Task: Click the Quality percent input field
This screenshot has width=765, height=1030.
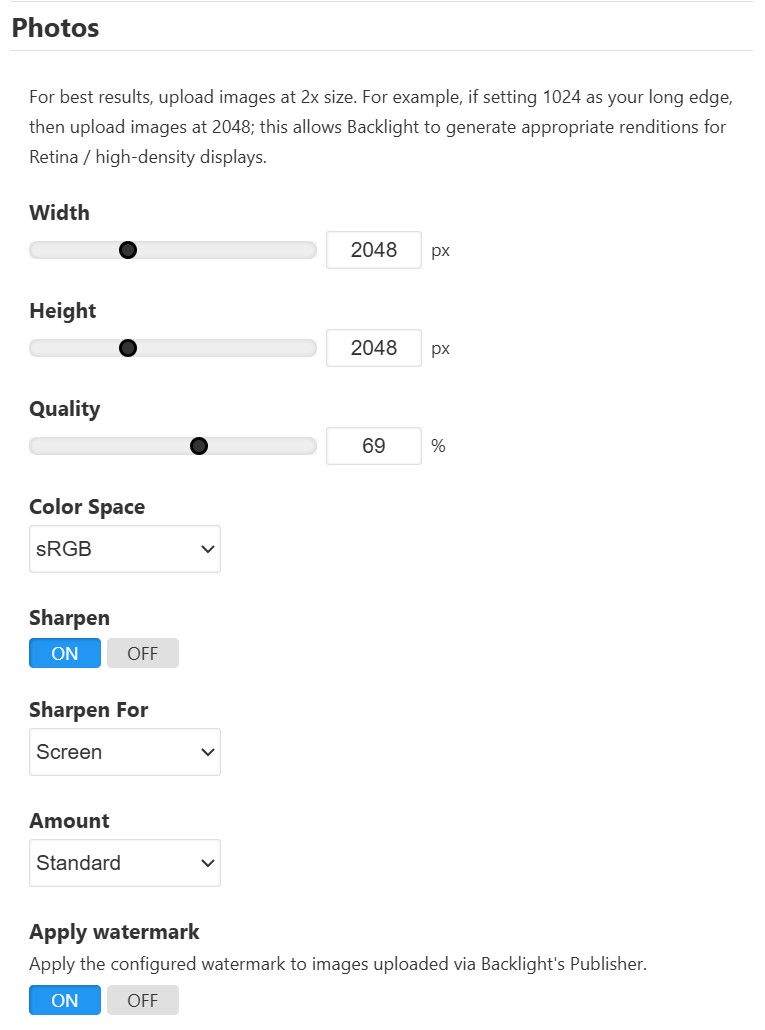Action: 373,446
